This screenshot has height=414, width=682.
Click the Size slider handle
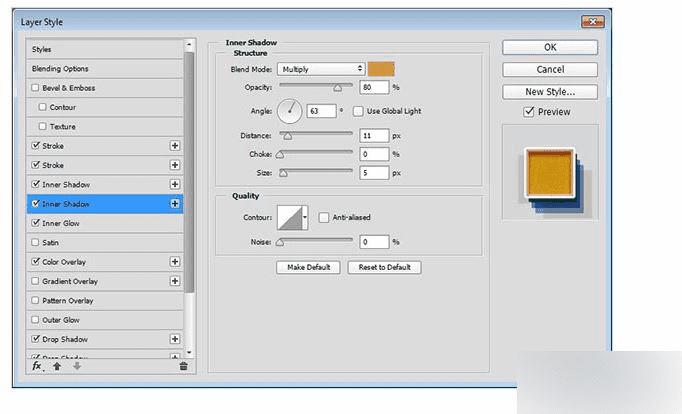283,173
